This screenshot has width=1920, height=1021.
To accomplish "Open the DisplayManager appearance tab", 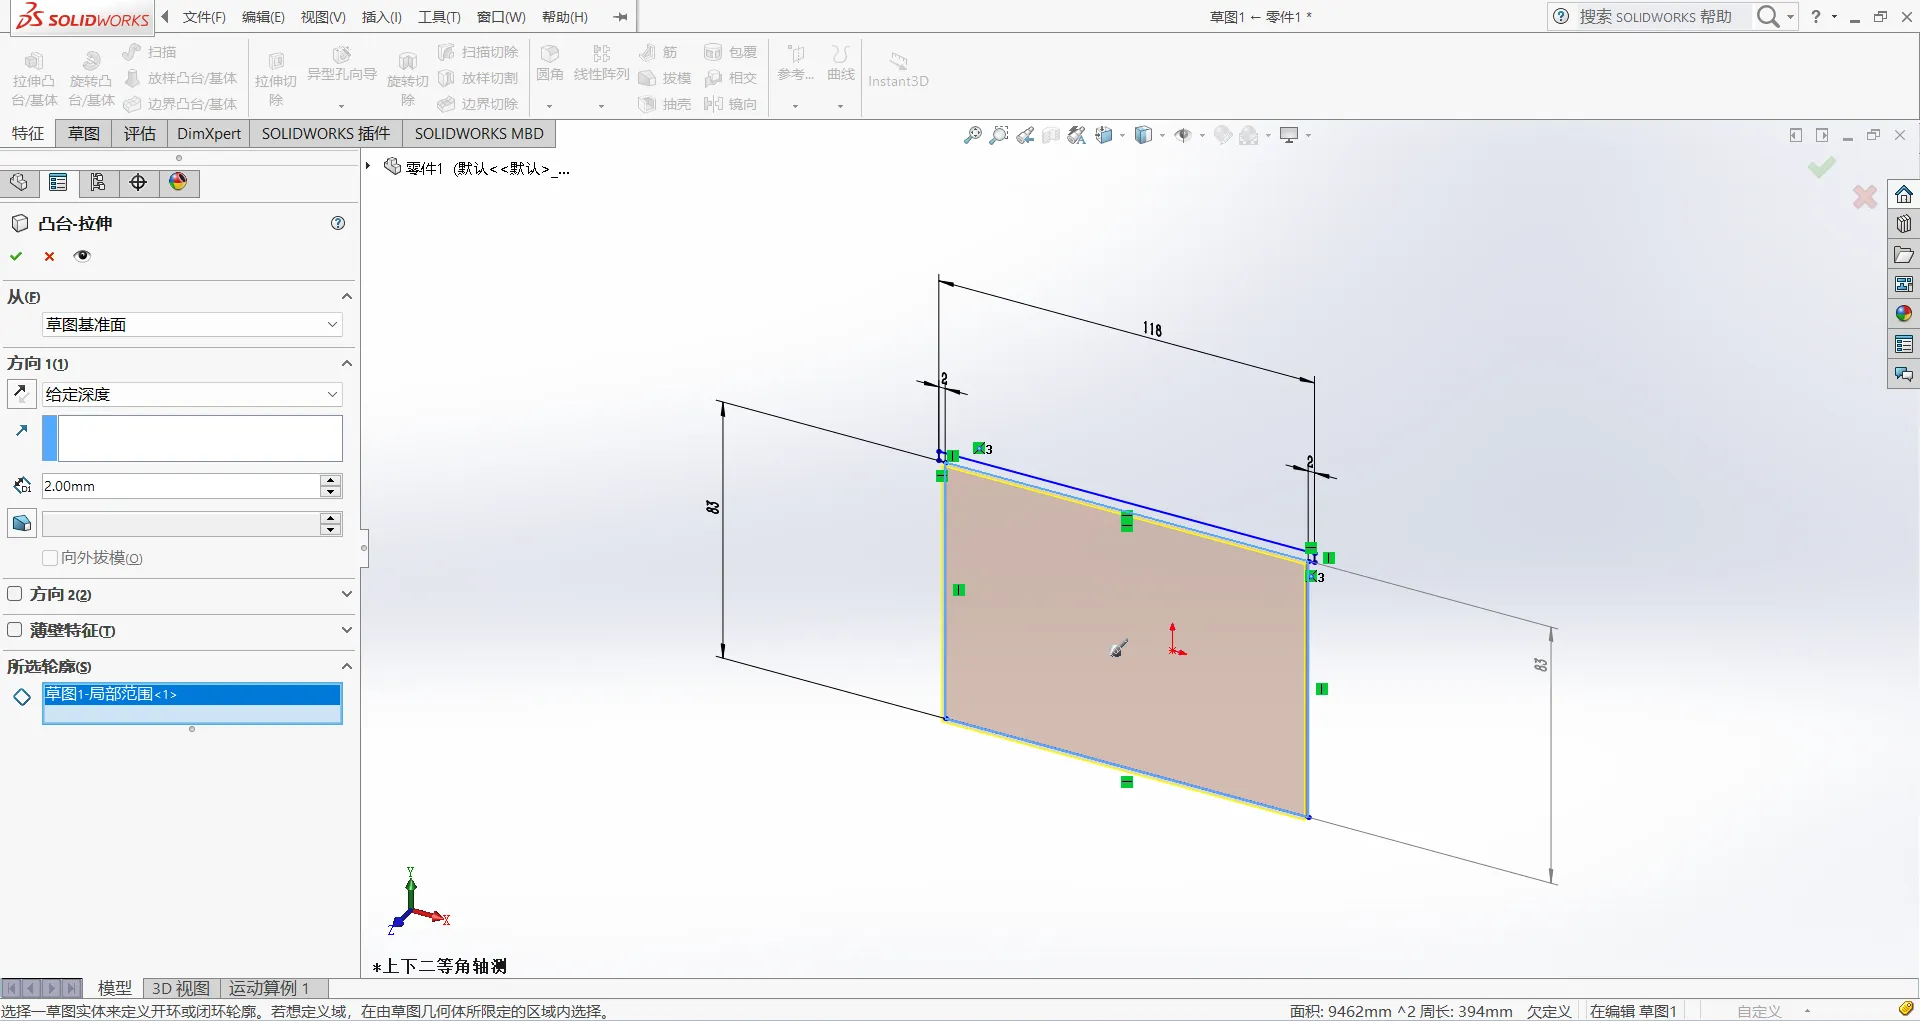I will pyautogui.click(x=179, y=182).
